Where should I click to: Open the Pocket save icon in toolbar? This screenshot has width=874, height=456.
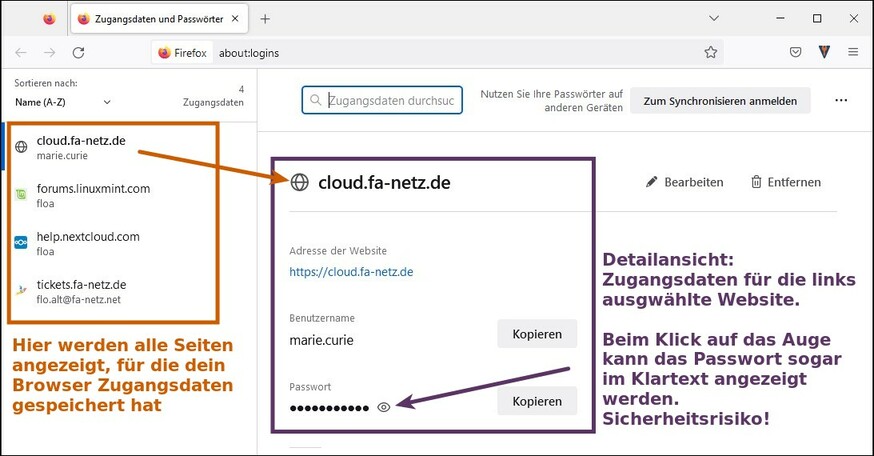click(795, 52)
